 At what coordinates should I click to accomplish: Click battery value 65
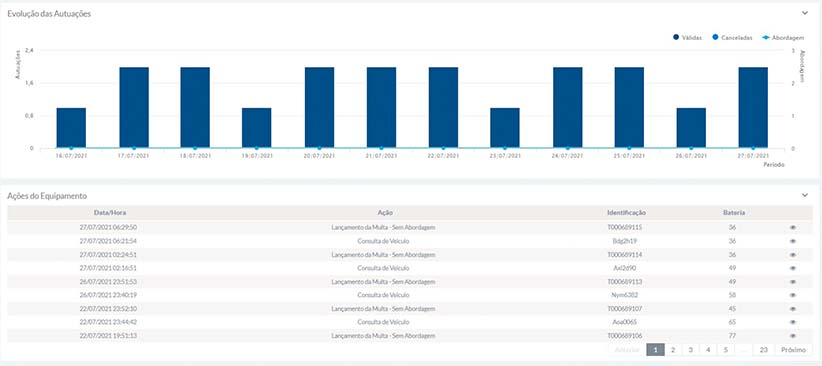point(732,322)
